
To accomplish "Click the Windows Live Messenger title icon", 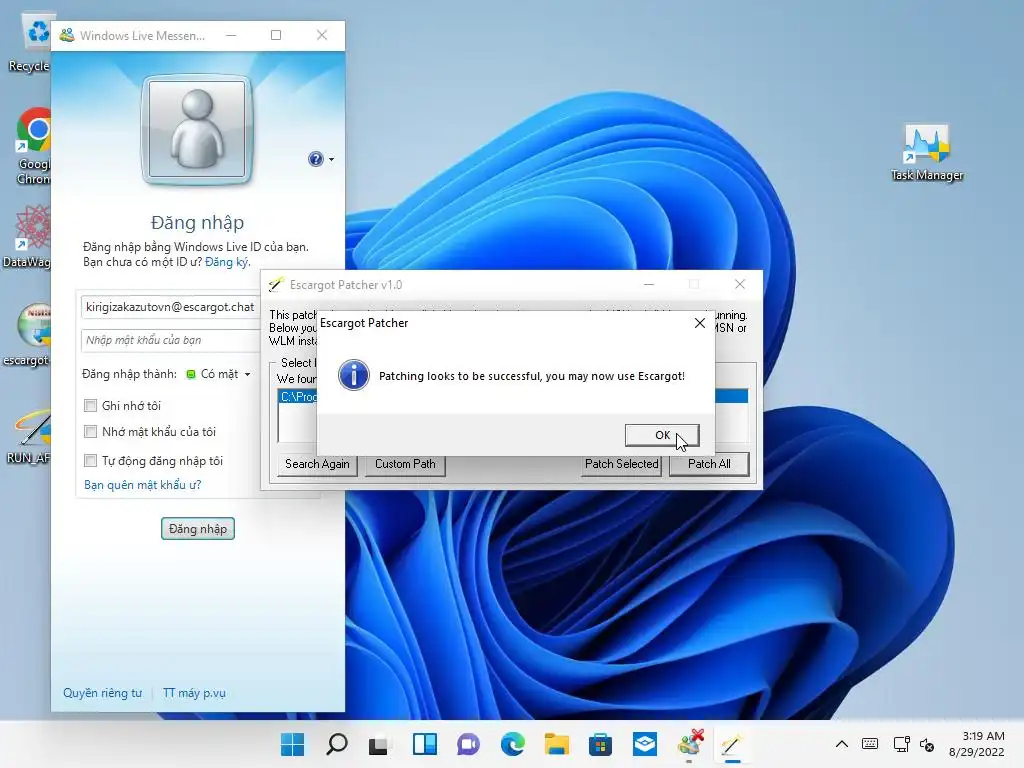I will pyautogui.click(x=67, y=35).
